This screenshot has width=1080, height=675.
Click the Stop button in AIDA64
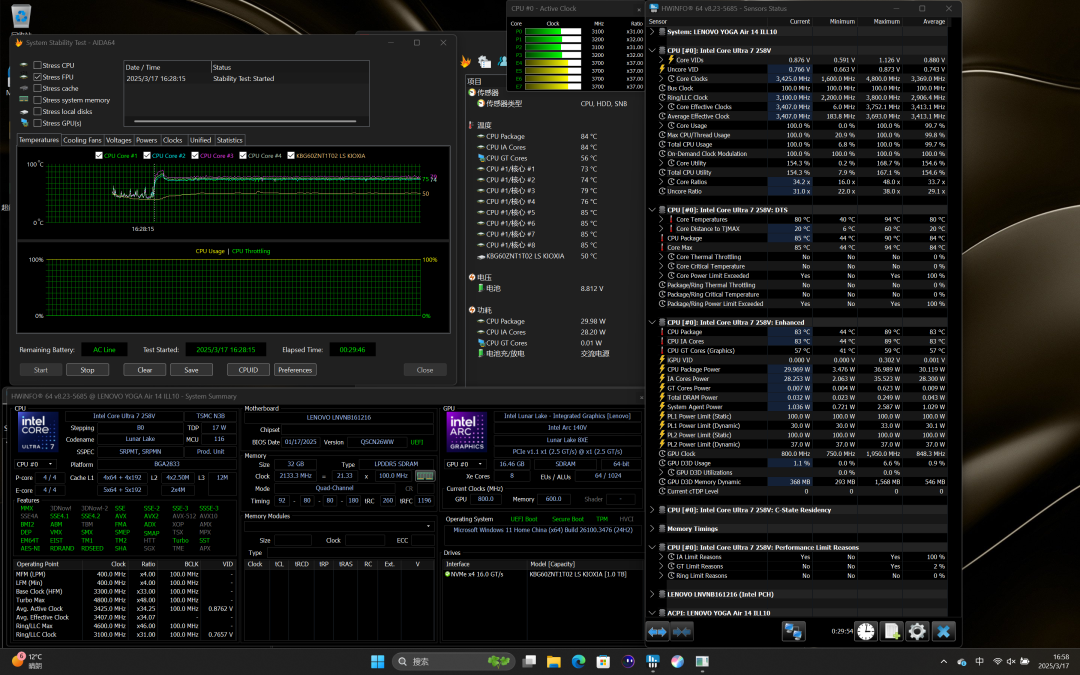(87, 370)
